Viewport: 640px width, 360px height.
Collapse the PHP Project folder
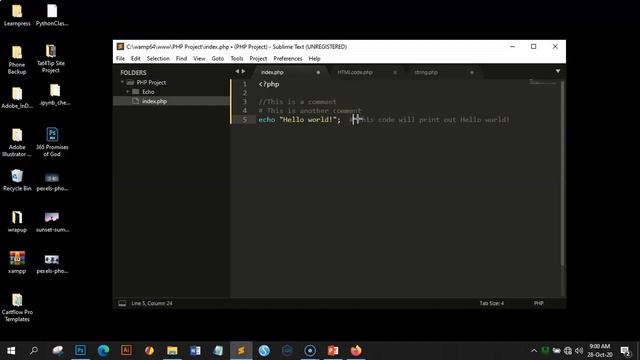[122, 82]
